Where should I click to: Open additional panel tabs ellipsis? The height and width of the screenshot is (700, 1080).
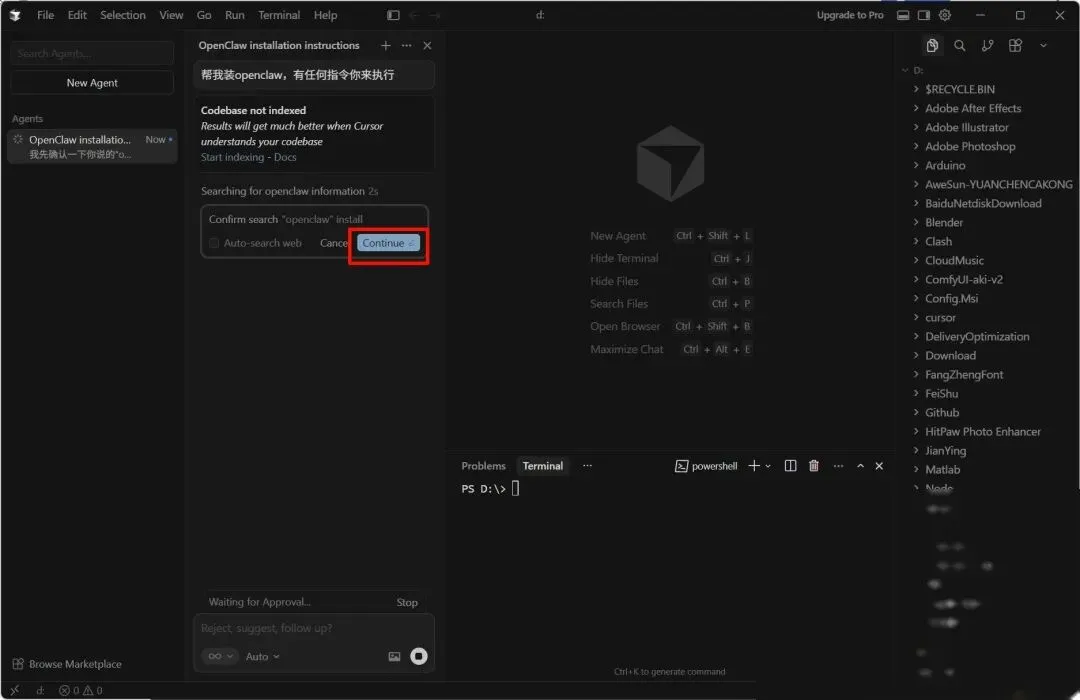pyautogui.click(x=587, y=466)
